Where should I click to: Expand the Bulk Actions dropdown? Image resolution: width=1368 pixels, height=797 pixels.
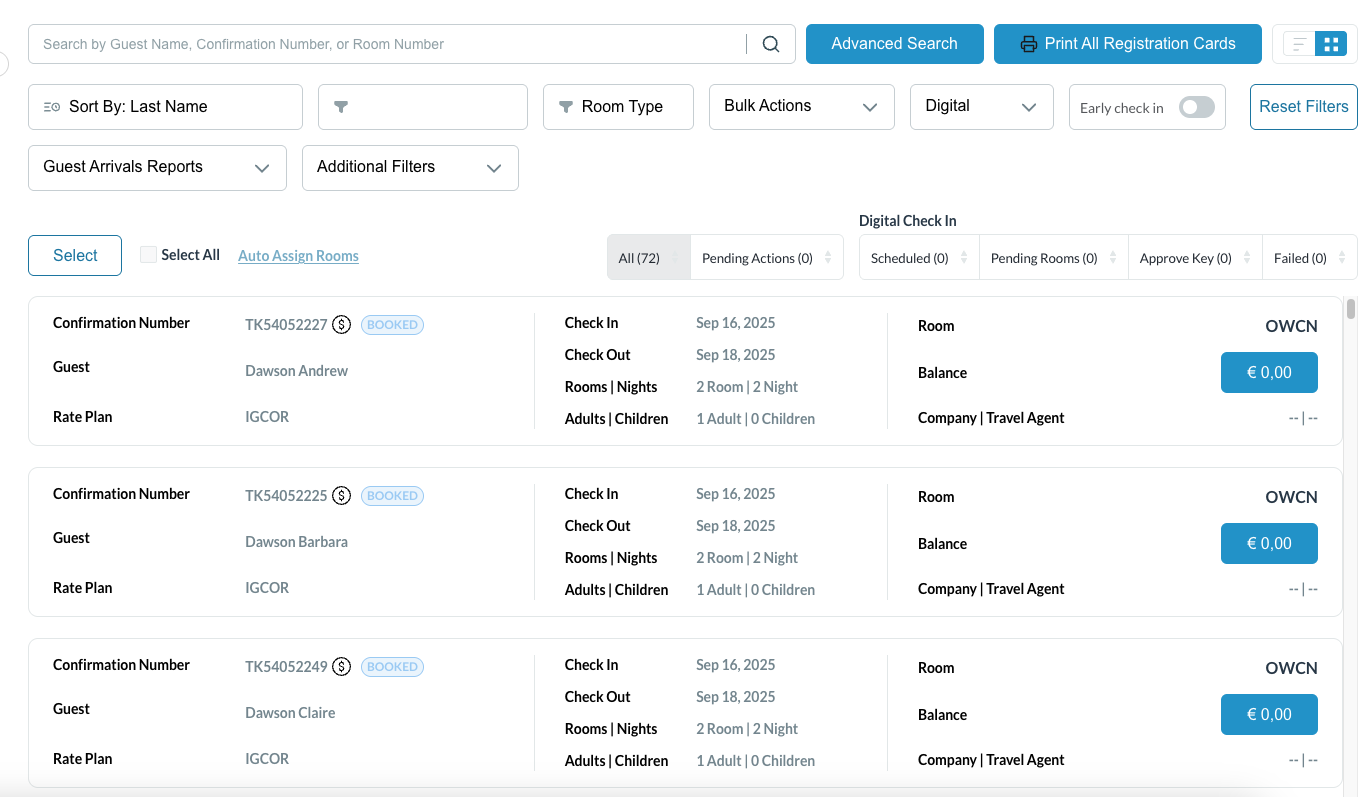click(x=801, y=107)
